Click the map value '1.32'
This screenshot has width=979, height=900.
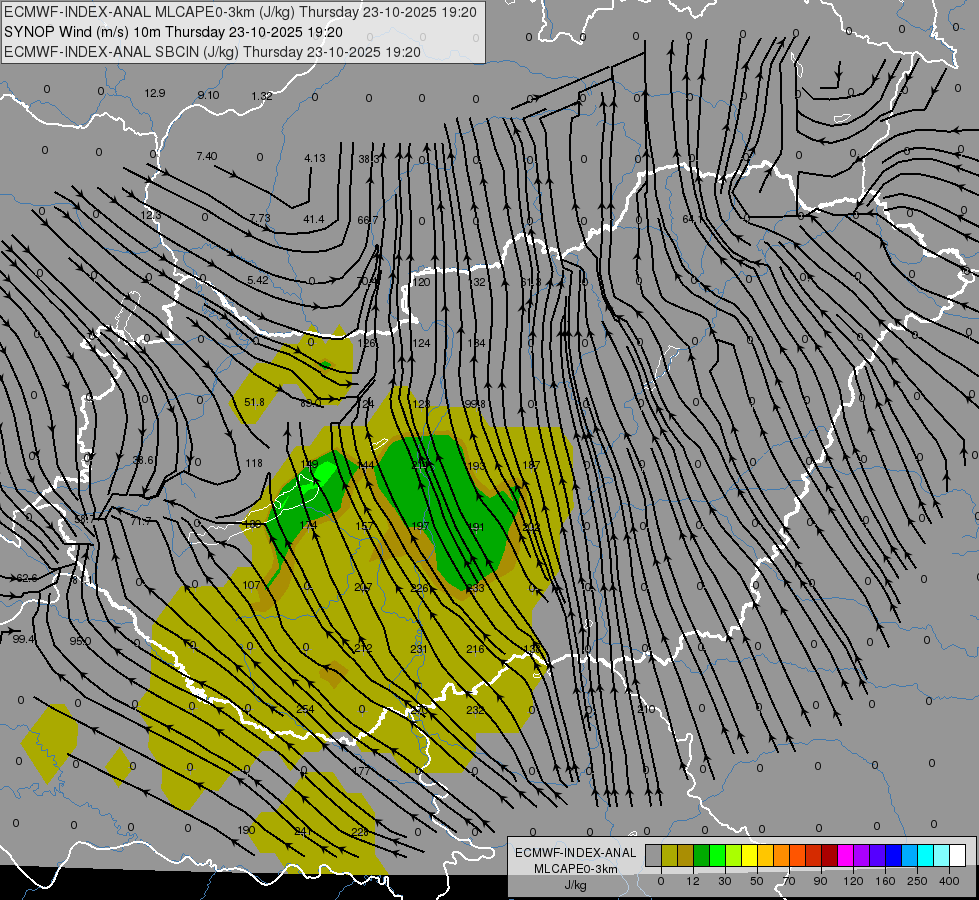(262, 96)
